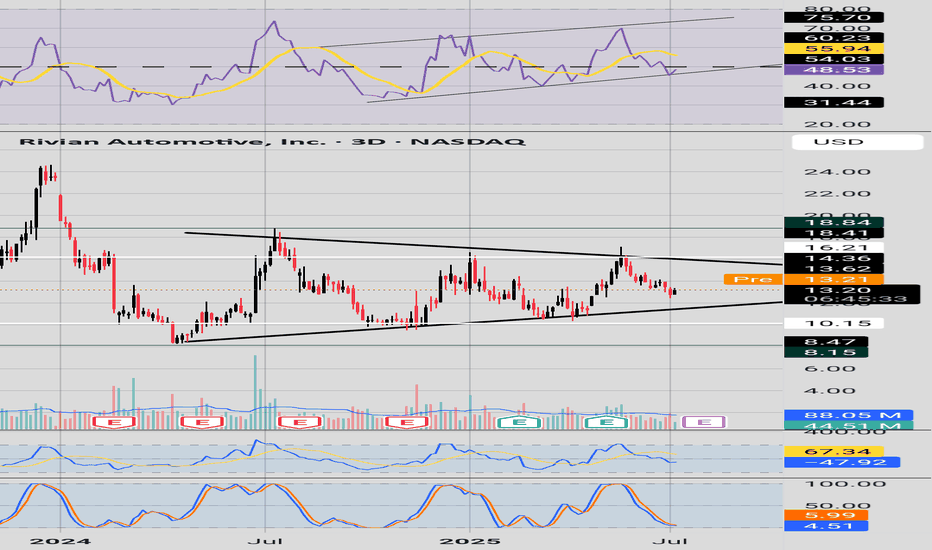The height and width of the screenshot is (550, 932).
Task: Click the purple upcoming earnings E marker
Action: (x=704, y=422)
